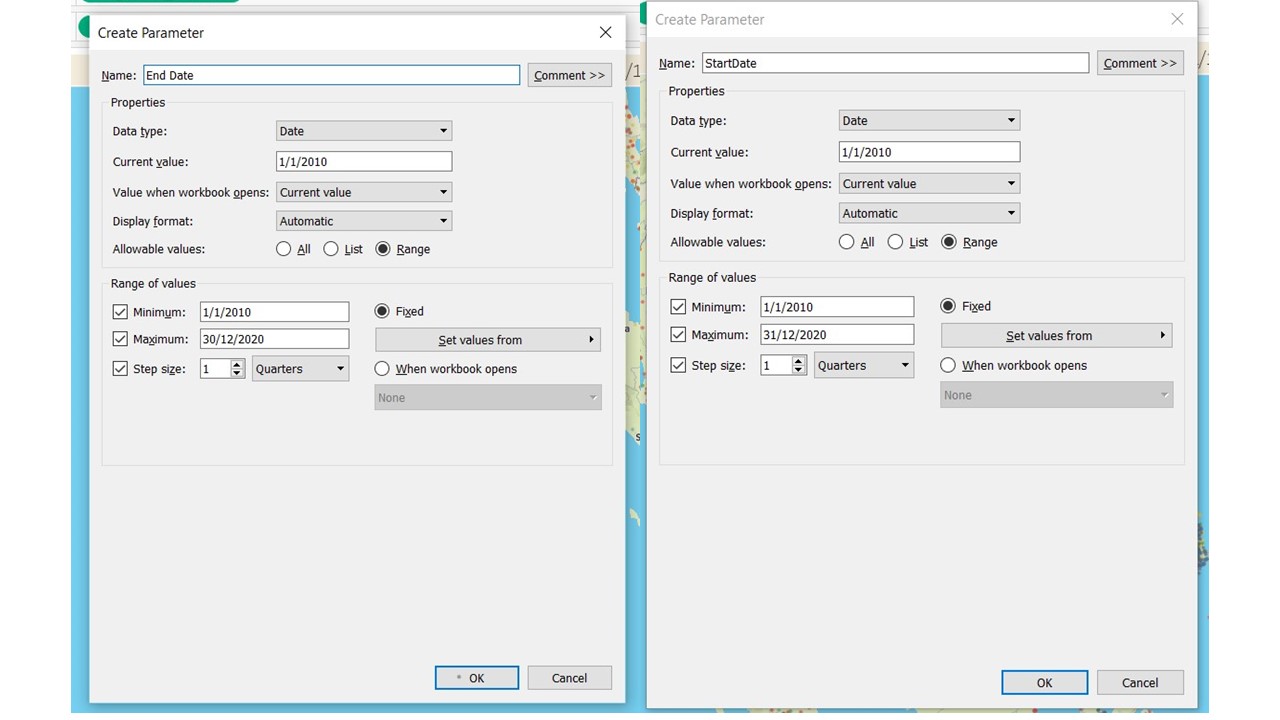Select List allowable values in StartDate dialog
Image resolution: width=1280 pixels, height=720 pixels.
[x=896, y=242]
